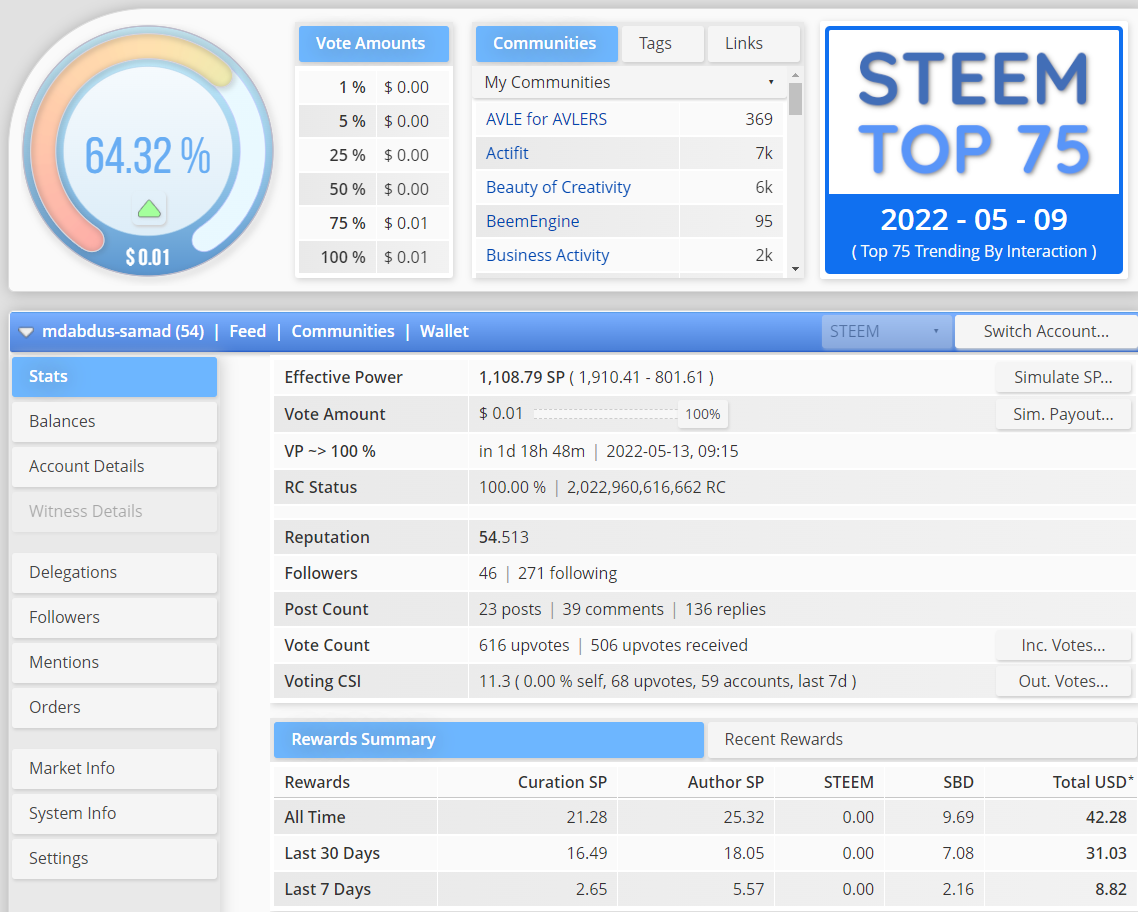Image resolution: width=1138 pixels, height=912 pixels.
Task: Open Mentions in the sidebar
Action: [115, 662]
